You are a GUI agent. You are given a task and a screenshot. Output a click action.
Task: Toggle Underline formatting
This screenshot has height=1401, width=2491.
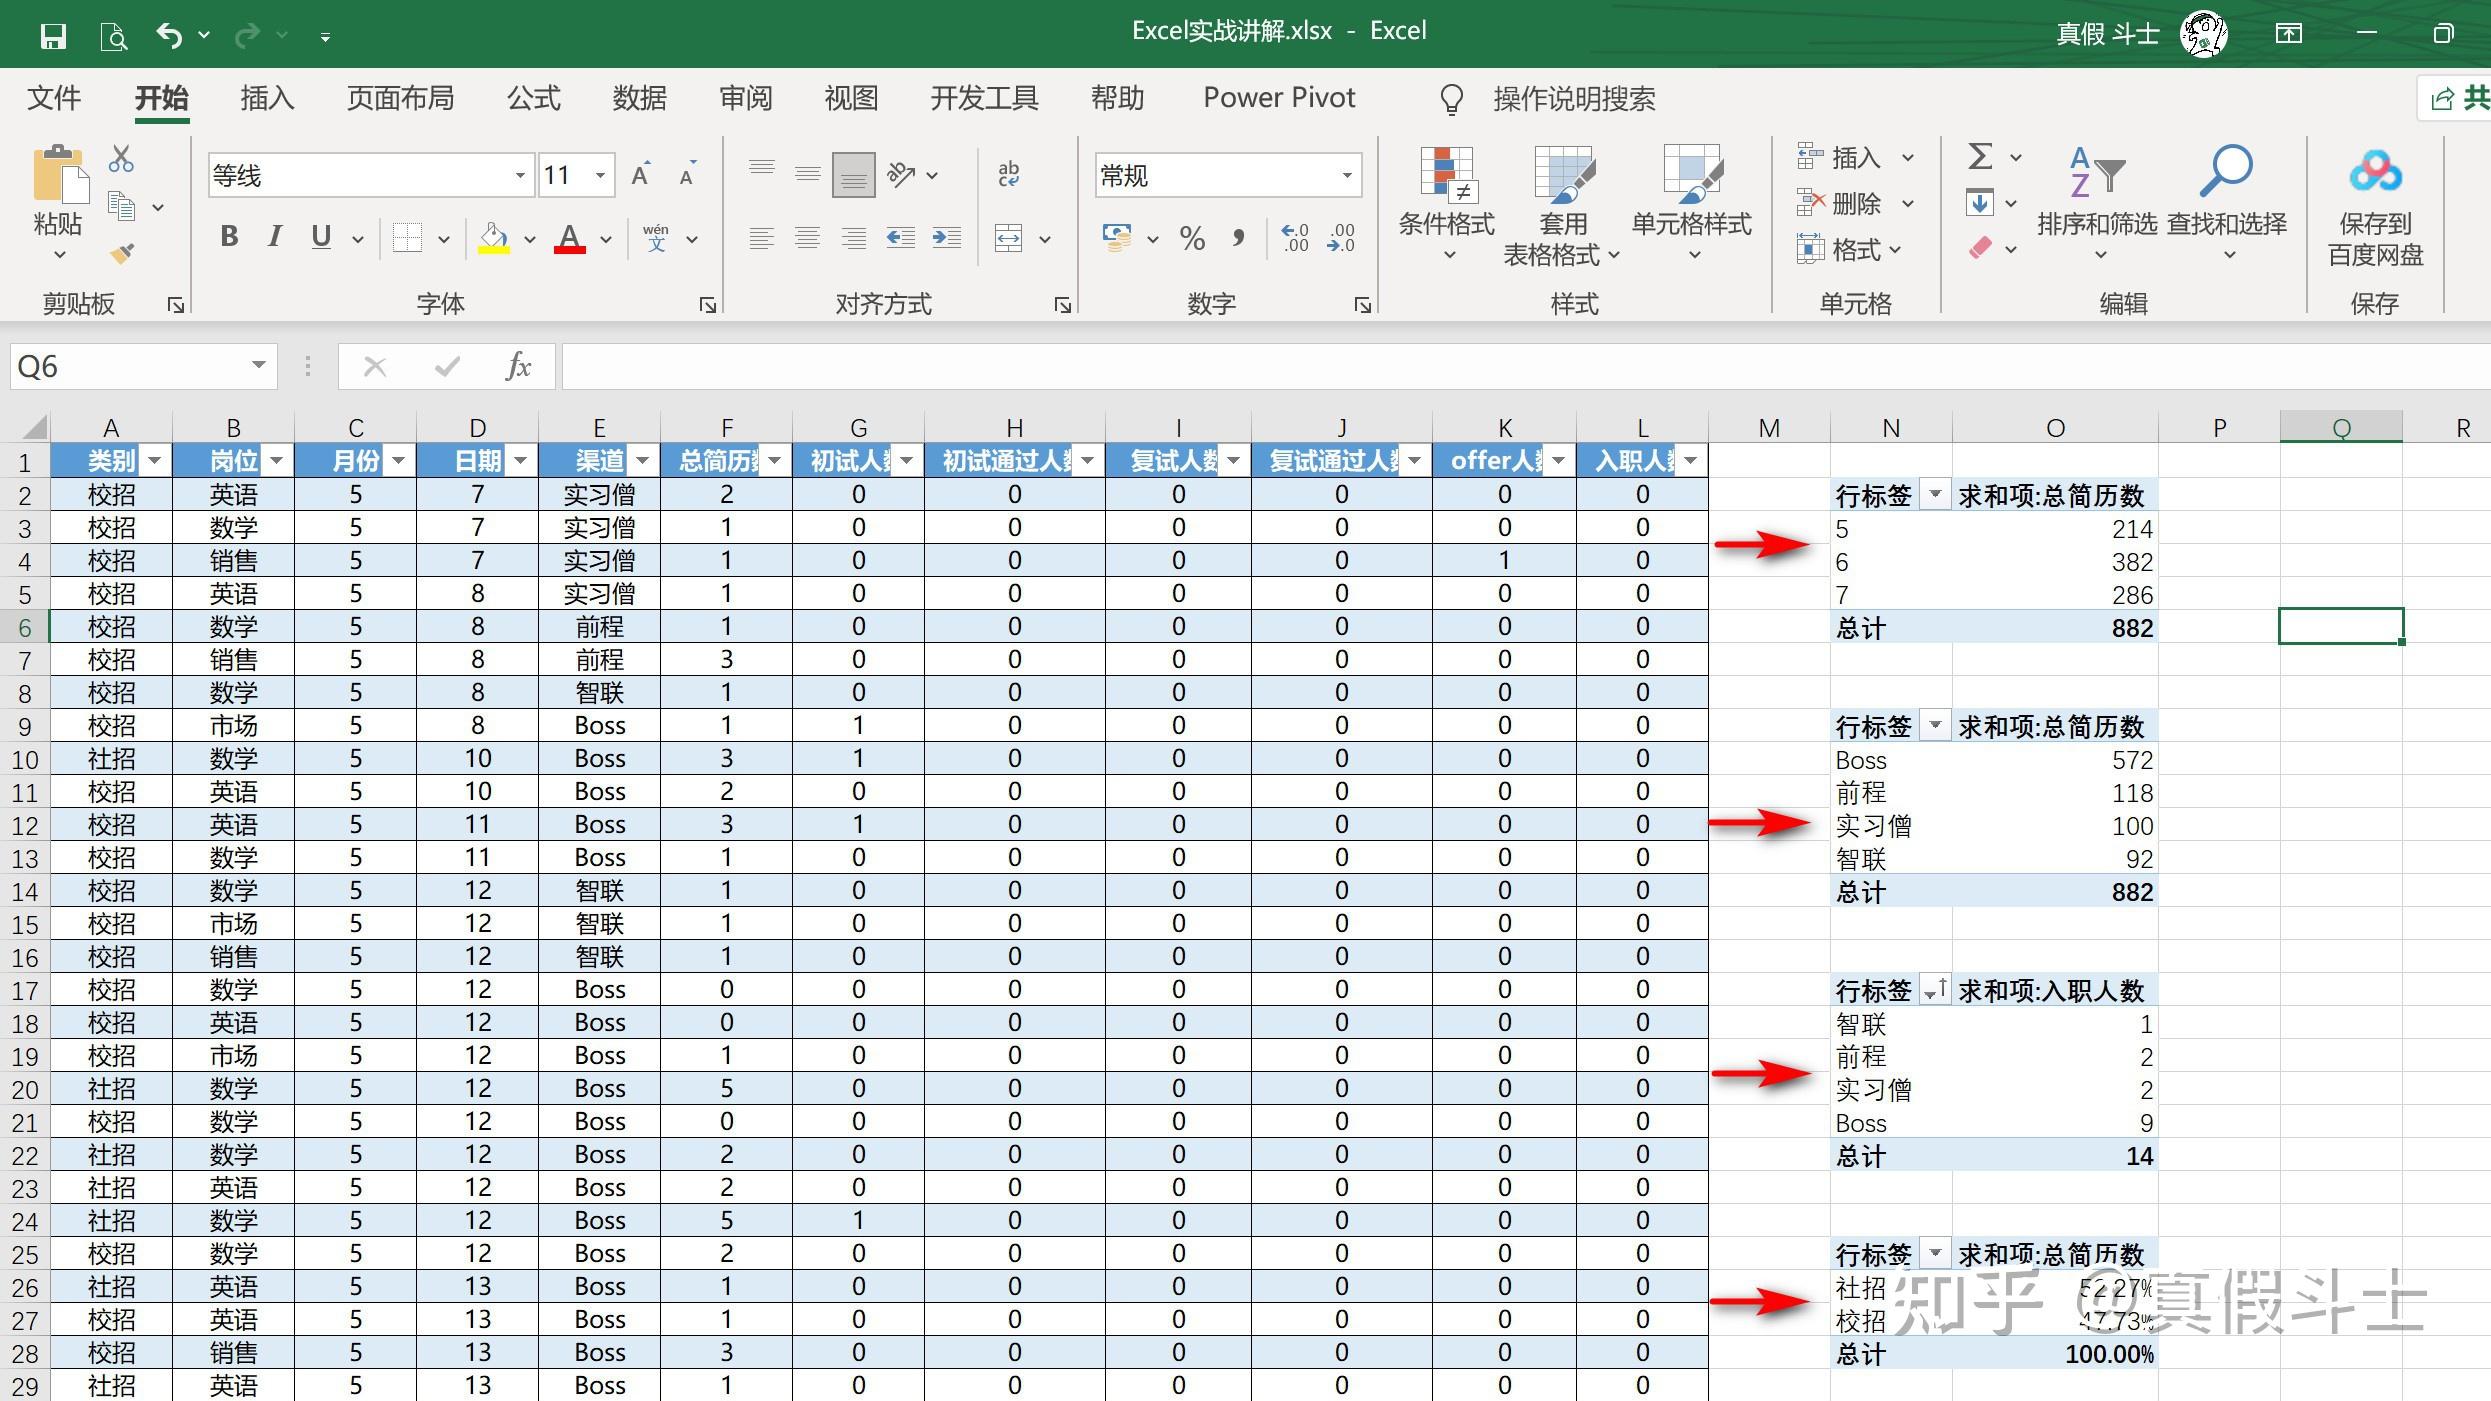coord(321,237)
